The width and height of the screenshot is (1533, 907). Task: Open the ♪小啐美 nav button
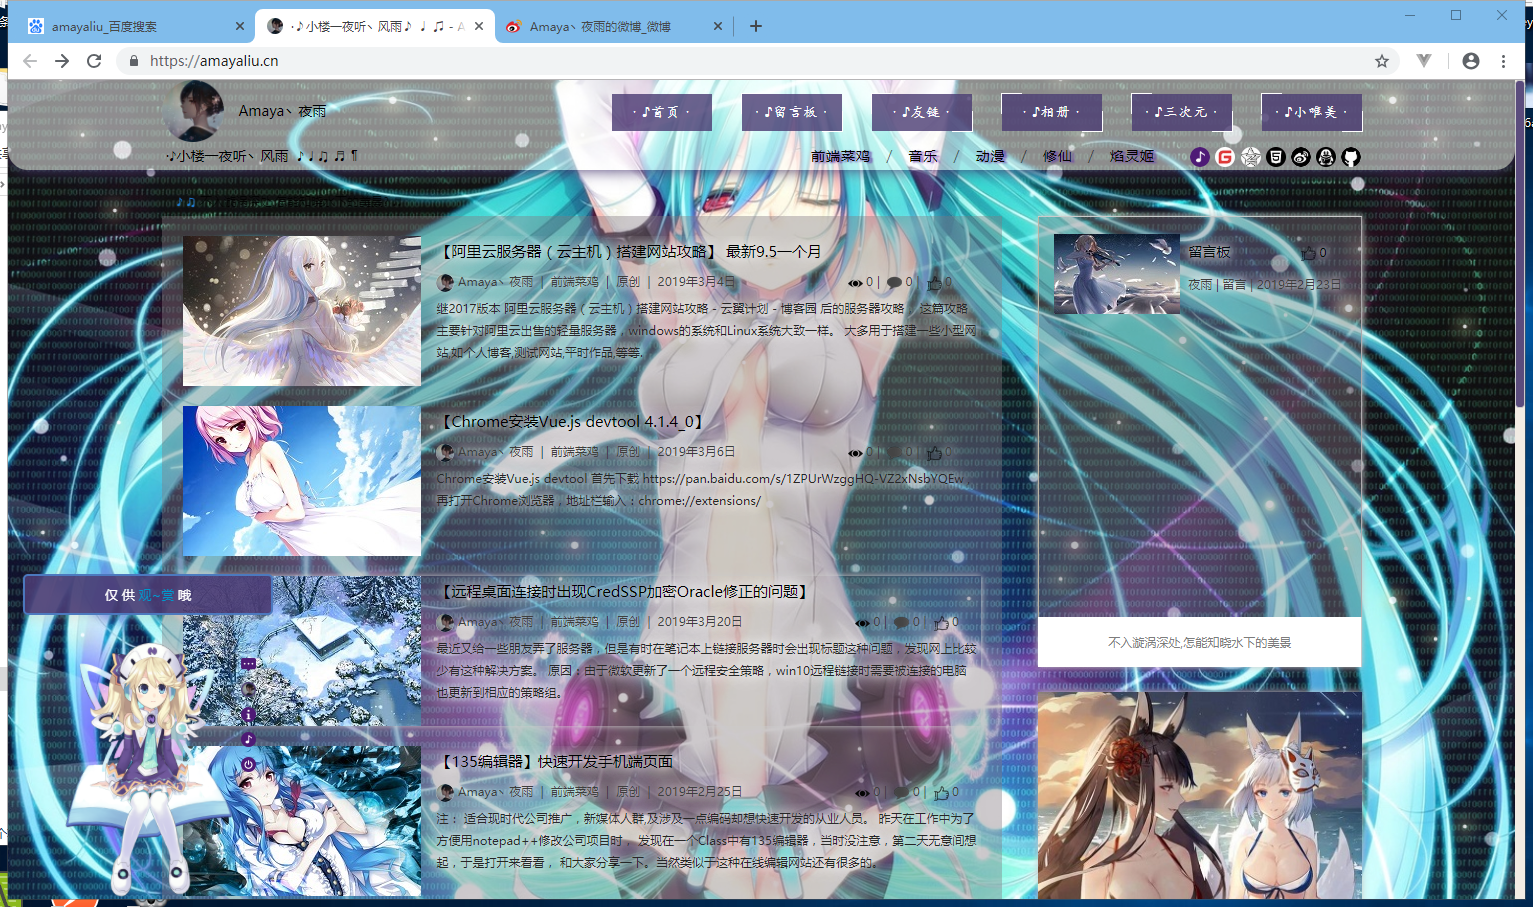tap(1312, 112)
